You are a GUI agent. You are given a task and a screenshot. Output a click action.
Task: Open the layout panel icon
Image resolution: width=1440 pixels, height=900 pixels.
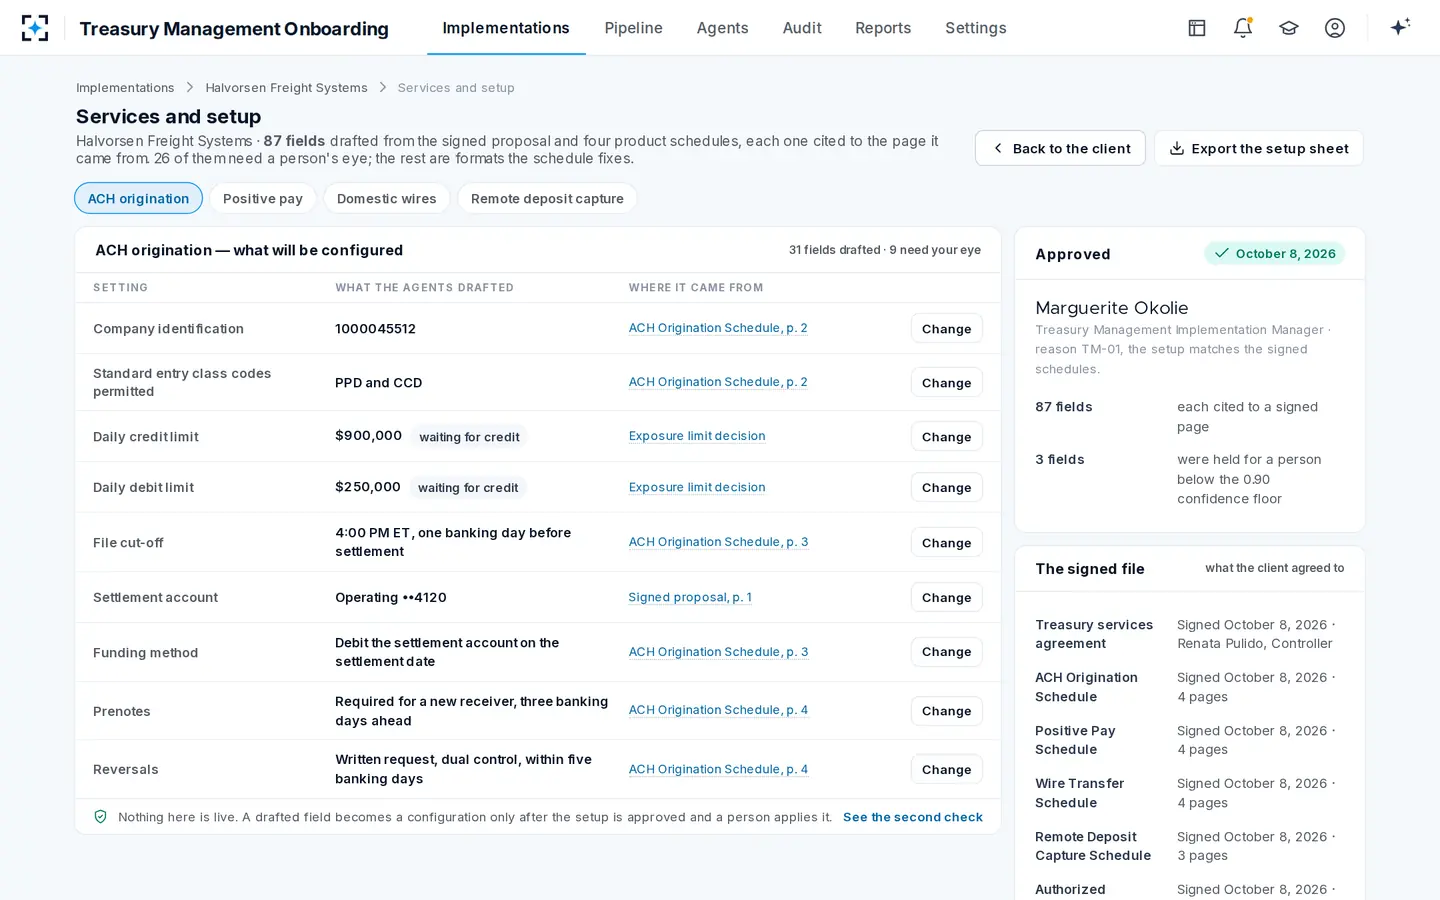click(1197, 28)
